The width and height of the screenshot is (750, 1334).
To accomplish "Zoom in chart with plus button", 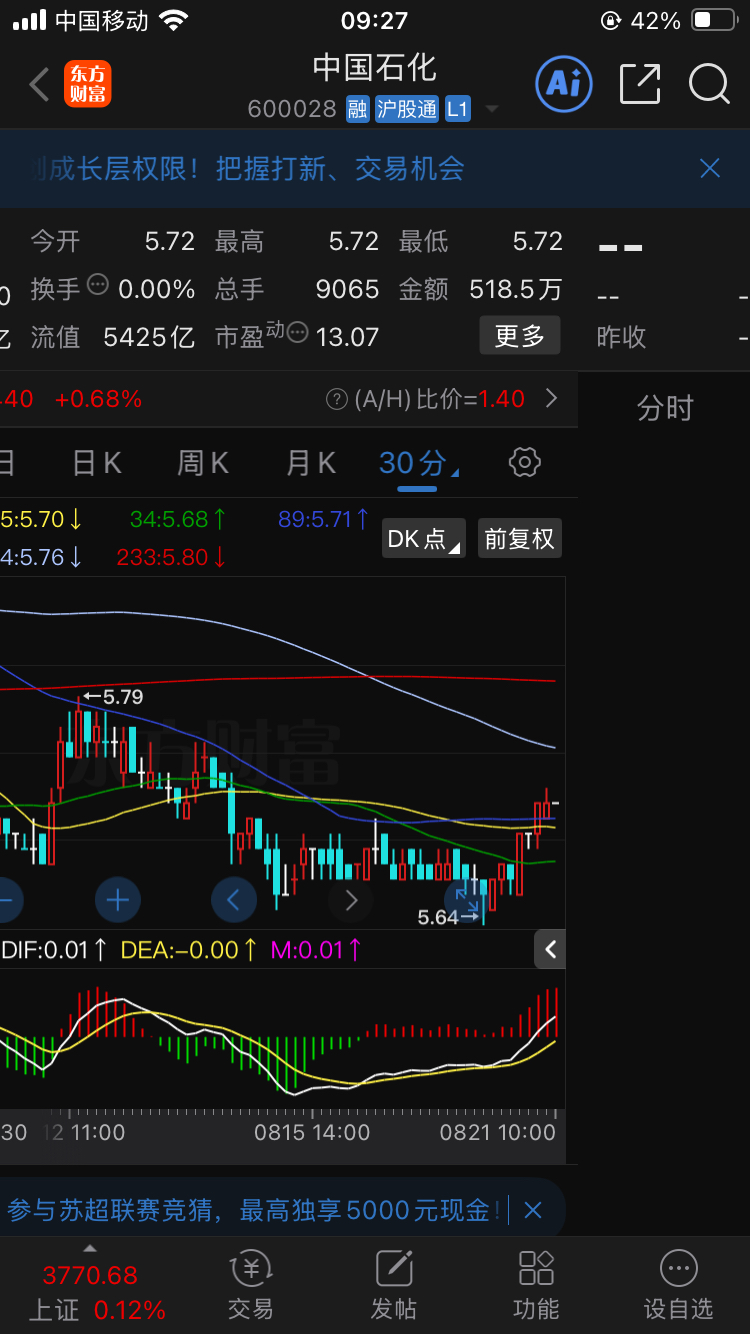I will [x=118, y=900].
